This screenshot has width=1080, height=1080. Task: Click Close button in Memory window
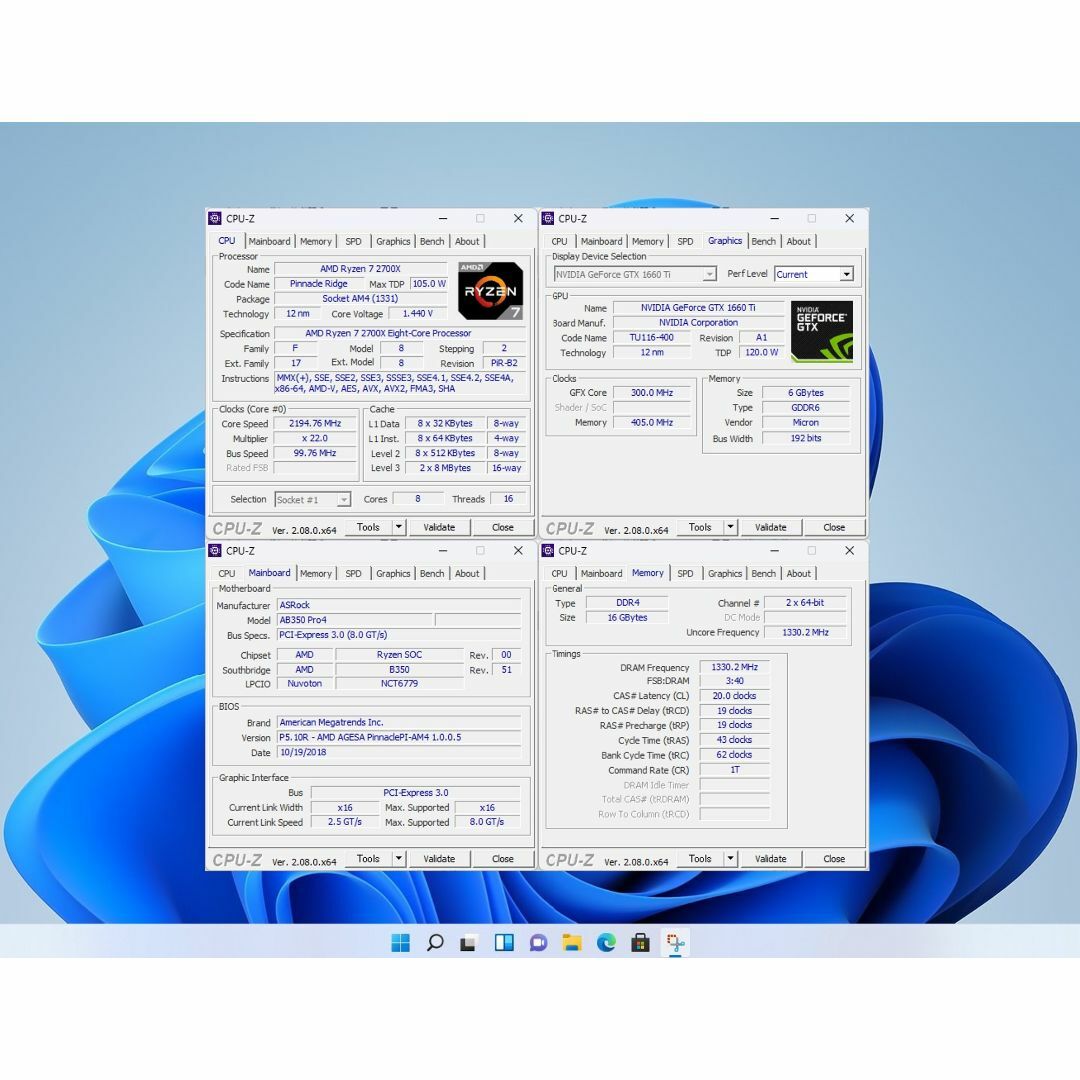834,858
